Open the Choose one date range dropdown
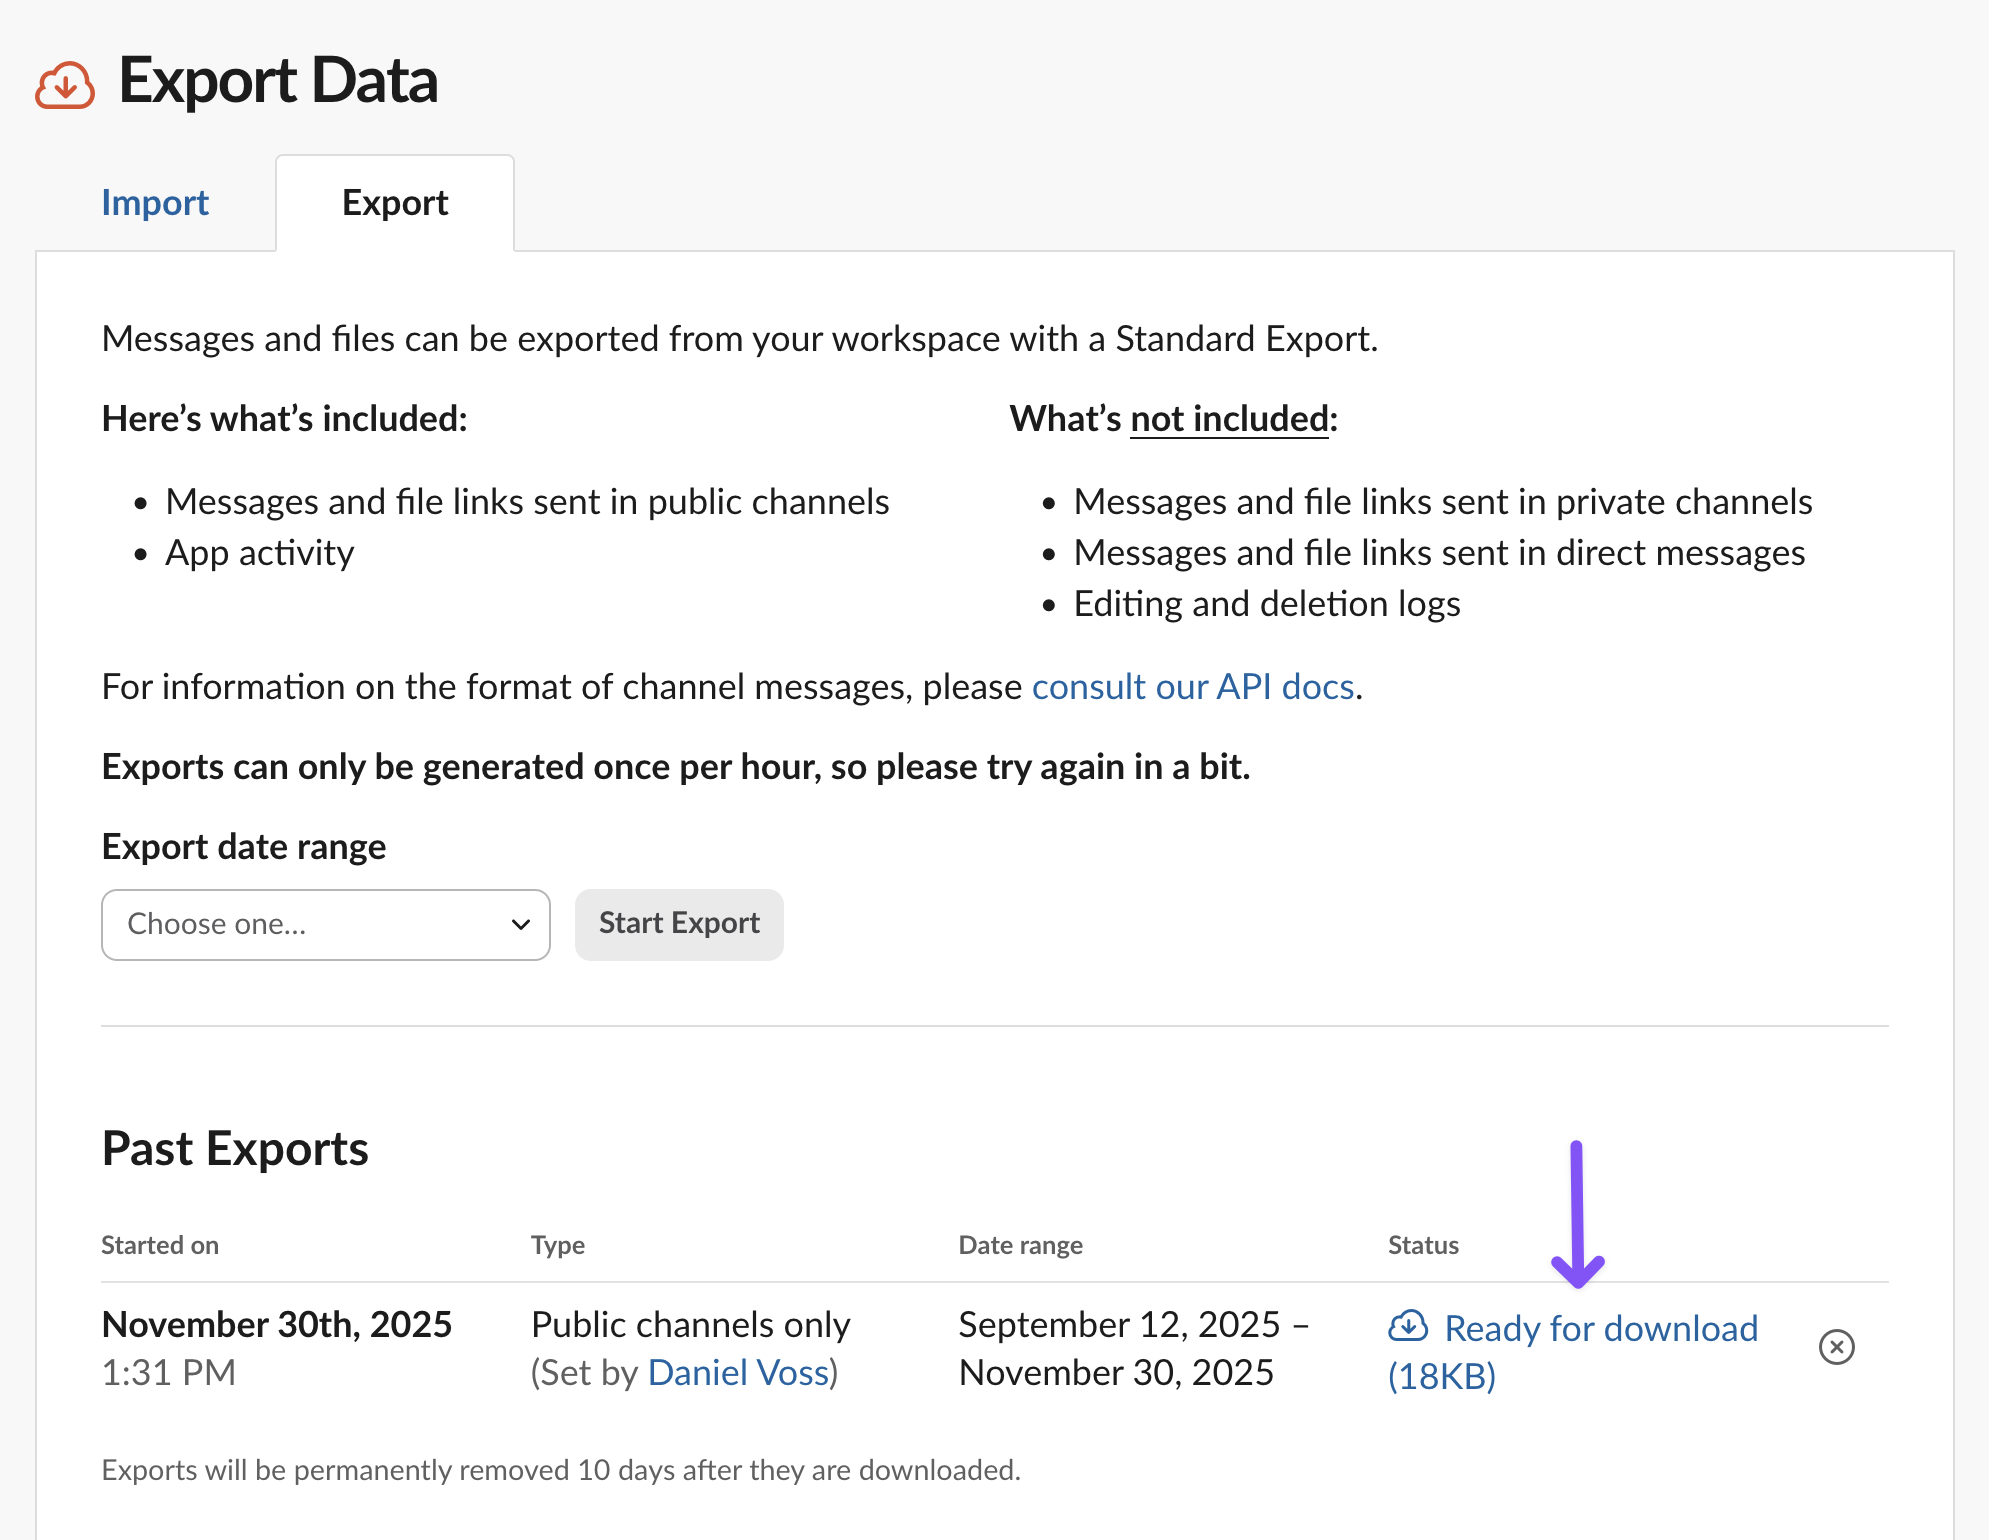1989x1540 pixels. pos(324,924)
